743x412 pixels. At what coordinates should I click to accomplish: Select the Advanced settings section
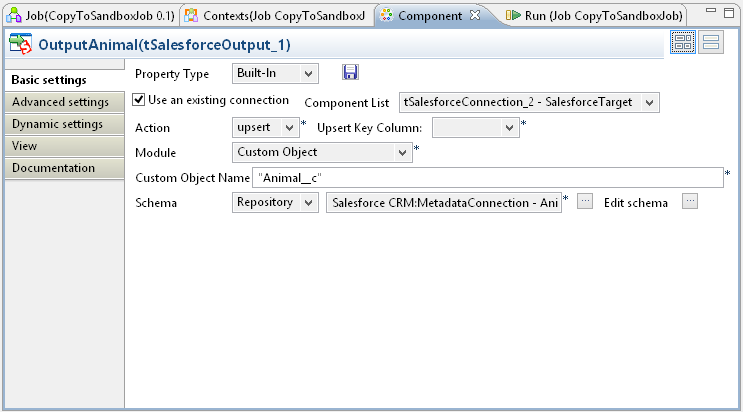pyautogui.click(x=60, y=102)
